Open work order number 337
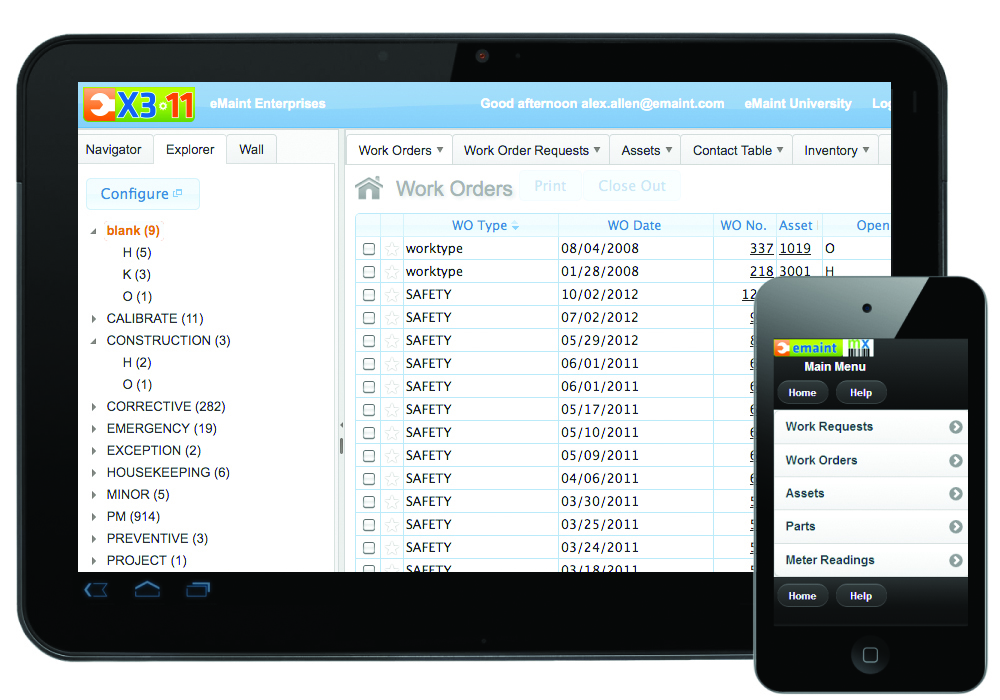Viewport: 1000px width, 700px height. tap(761, 249)
